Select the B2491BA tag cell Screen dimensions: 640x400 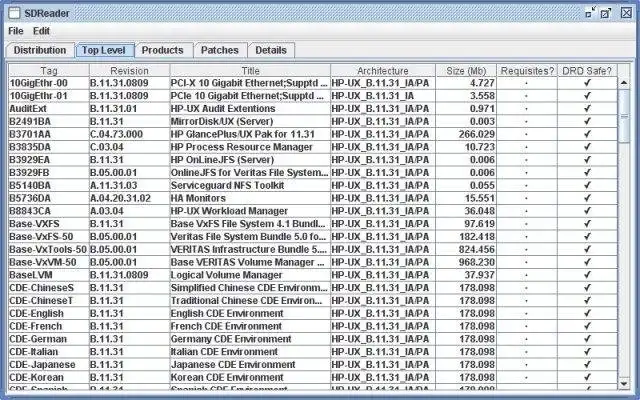click(x=49, y=121)
